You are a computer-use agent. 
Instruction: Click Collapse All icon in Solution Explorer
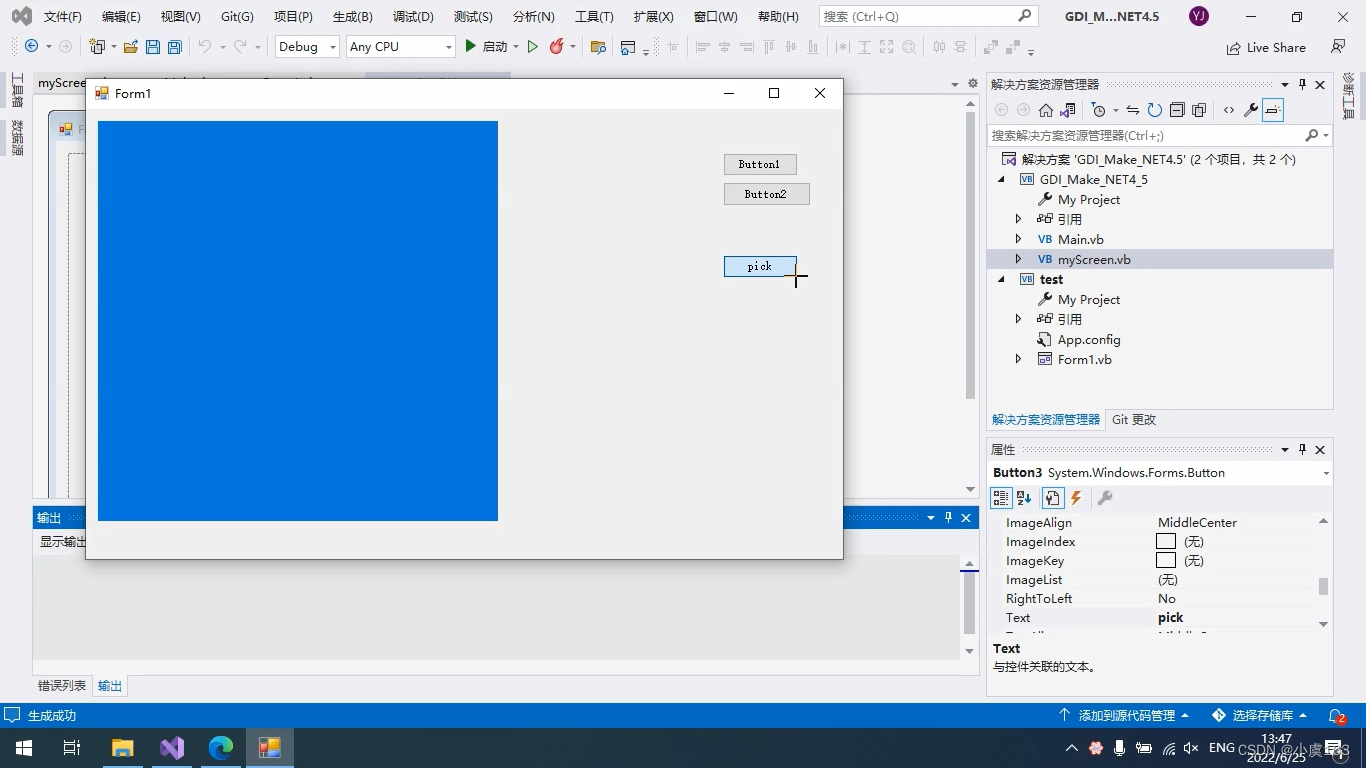click(1177, 110)
